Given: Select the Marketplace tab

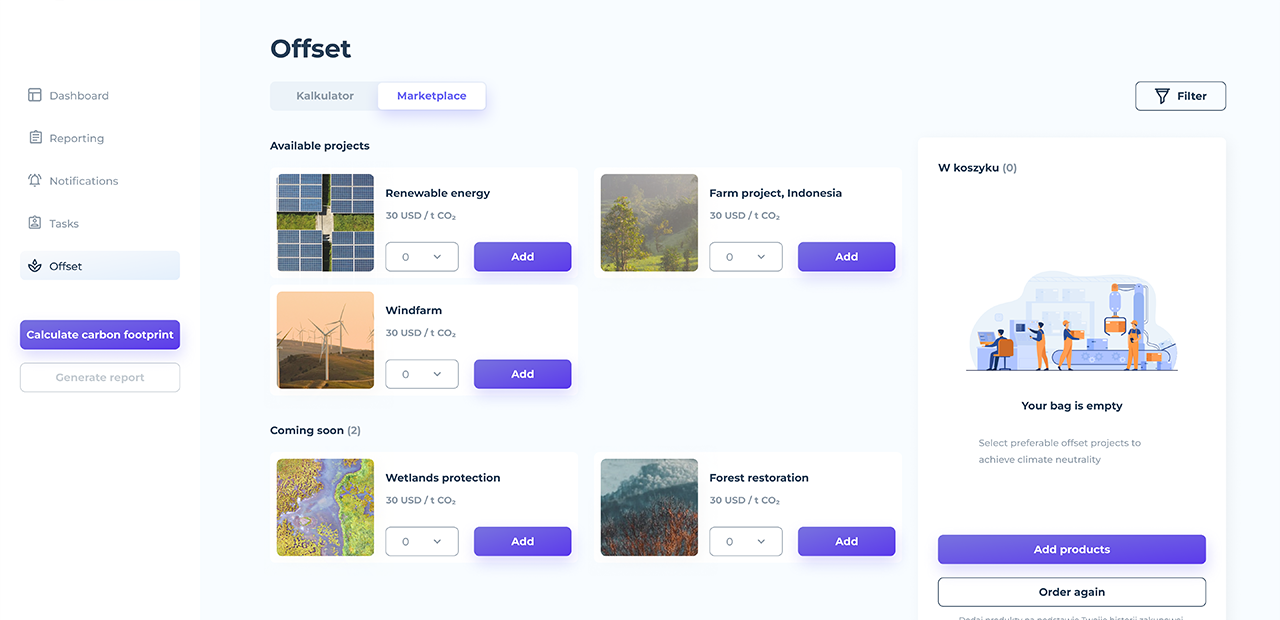Looking at the screenshot, I should 431,96.
